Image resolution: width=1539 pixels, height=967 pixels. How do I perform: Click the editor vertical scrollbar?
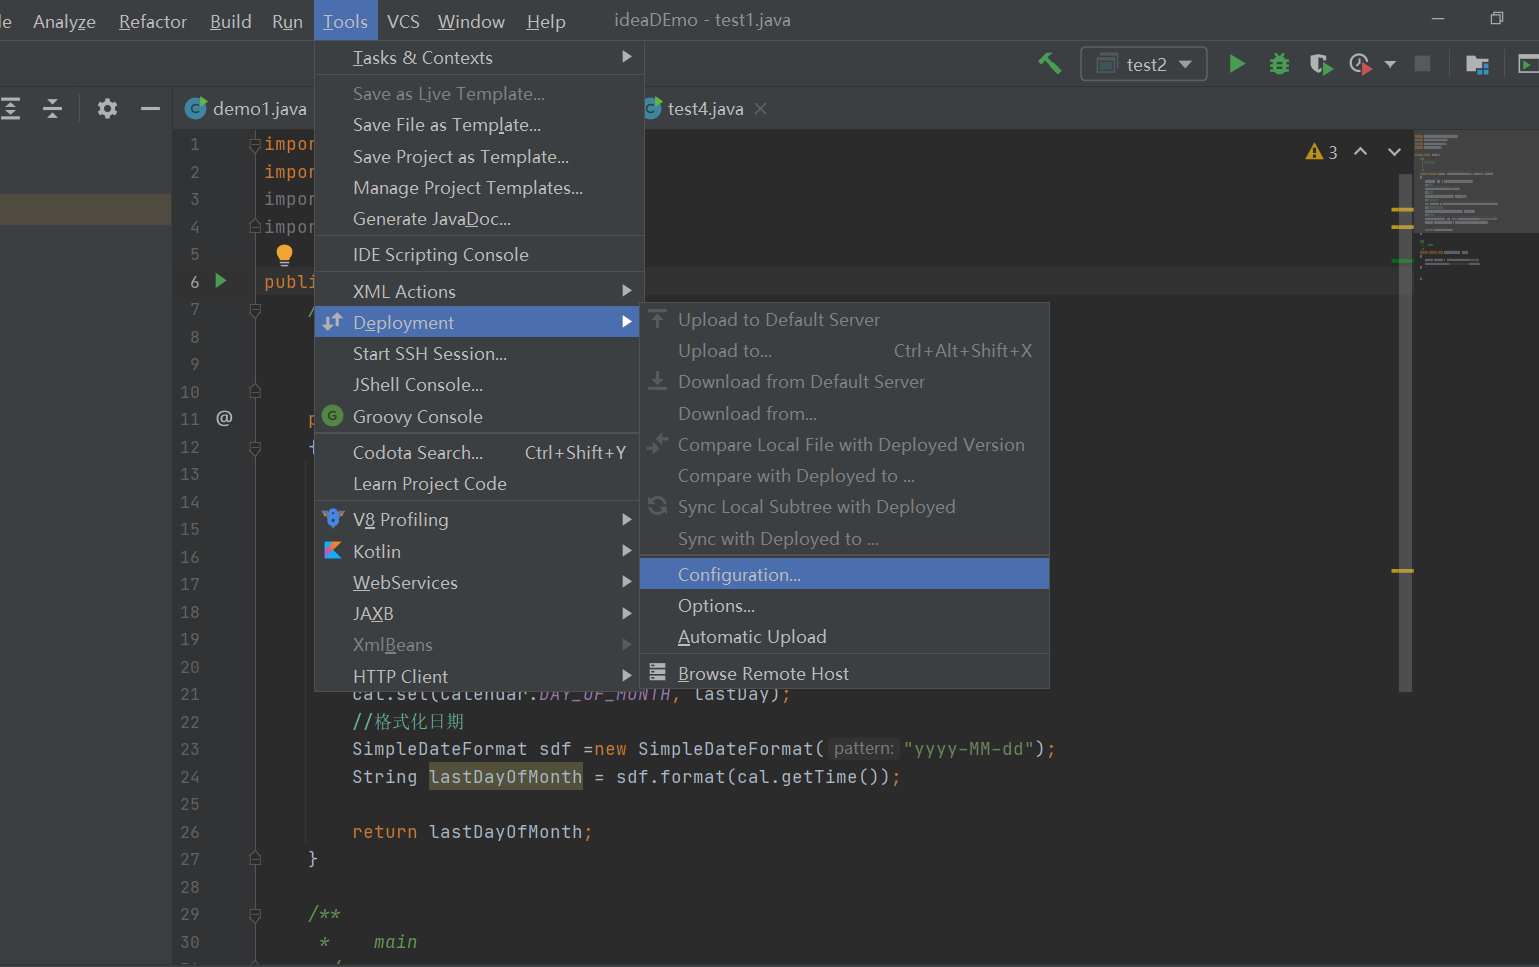(x=1405, y=432)
